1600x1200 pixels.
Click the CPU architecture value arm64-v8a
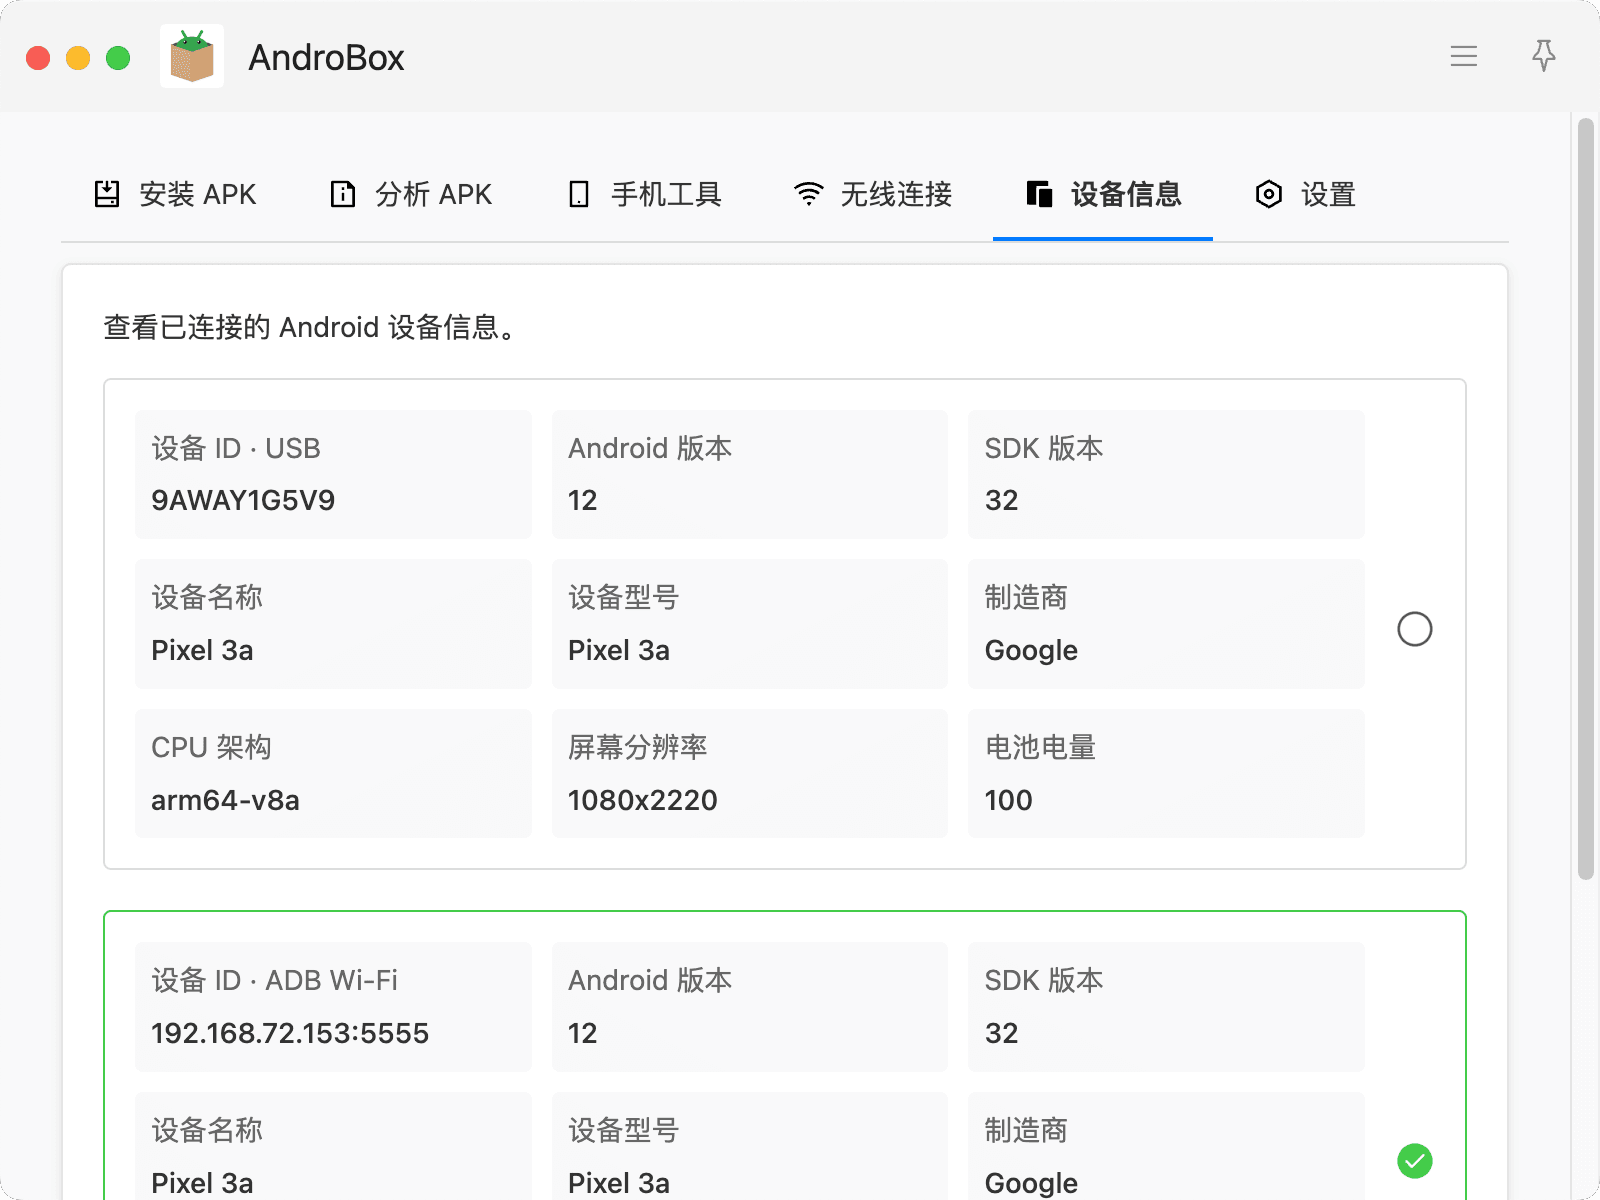[225, 800]
